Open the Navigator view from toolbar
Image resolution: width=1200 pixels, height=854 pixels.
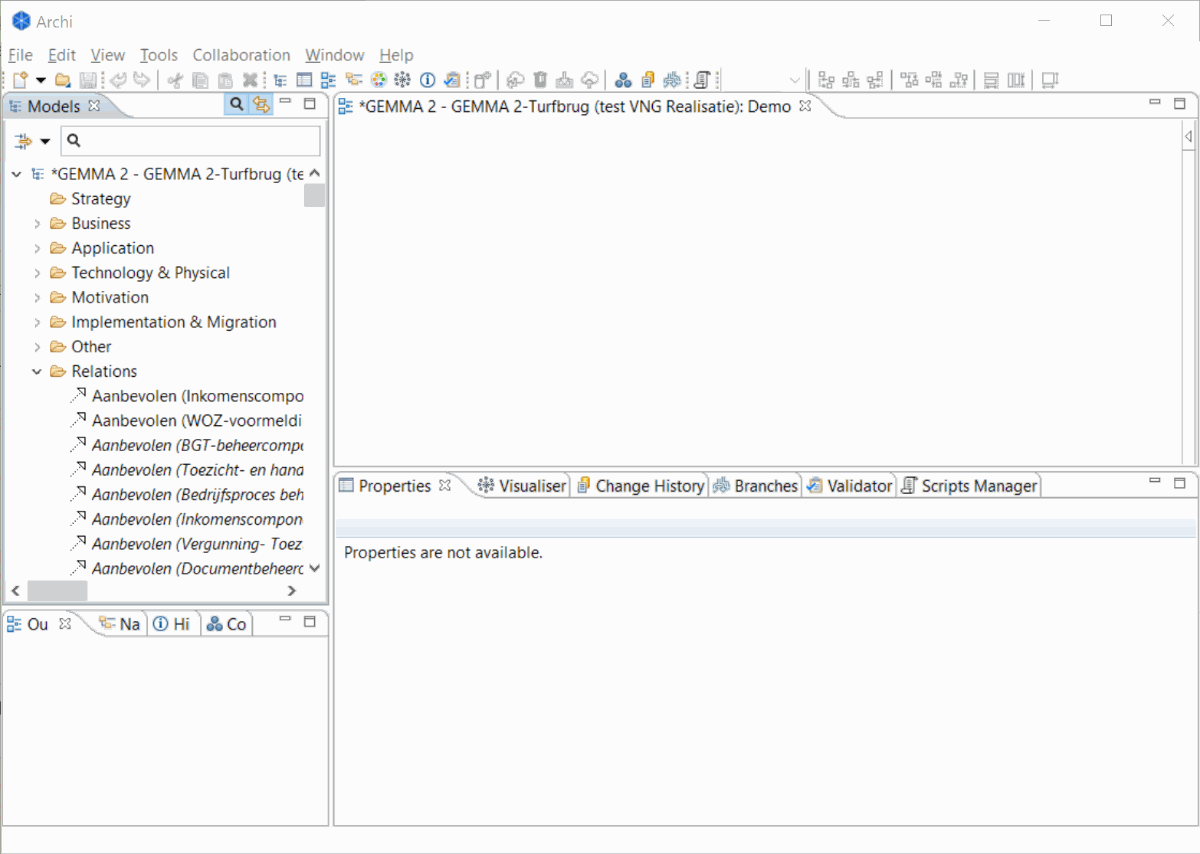354,80
